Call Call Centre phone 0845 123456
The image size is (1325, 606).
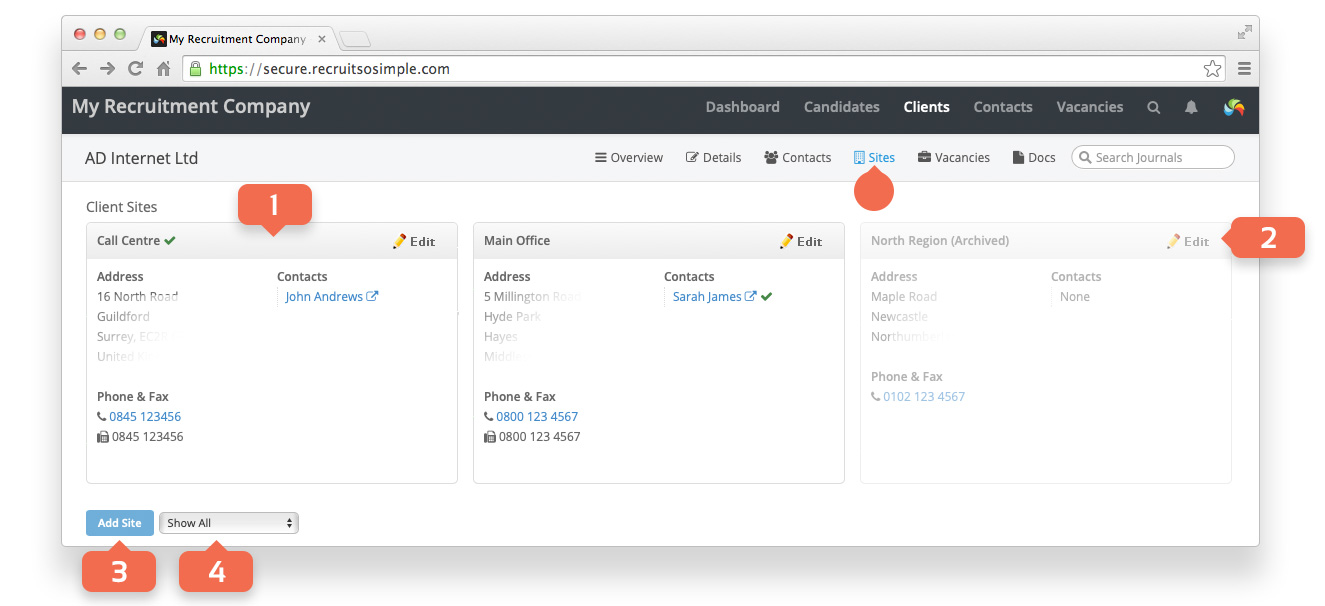tap(146, 417)
